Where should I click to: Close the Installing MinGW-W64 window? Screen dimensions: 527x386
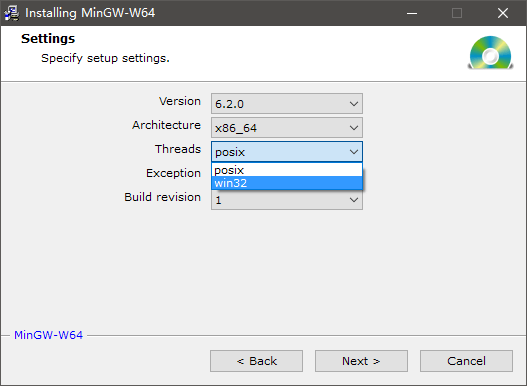pyautogui.click(x=503, y=13)
